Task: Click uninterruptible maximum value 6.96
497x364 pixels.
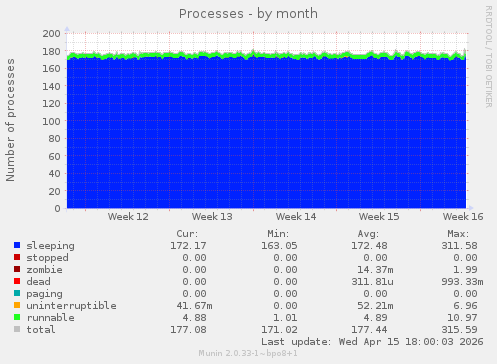Action: pos(466,306)
